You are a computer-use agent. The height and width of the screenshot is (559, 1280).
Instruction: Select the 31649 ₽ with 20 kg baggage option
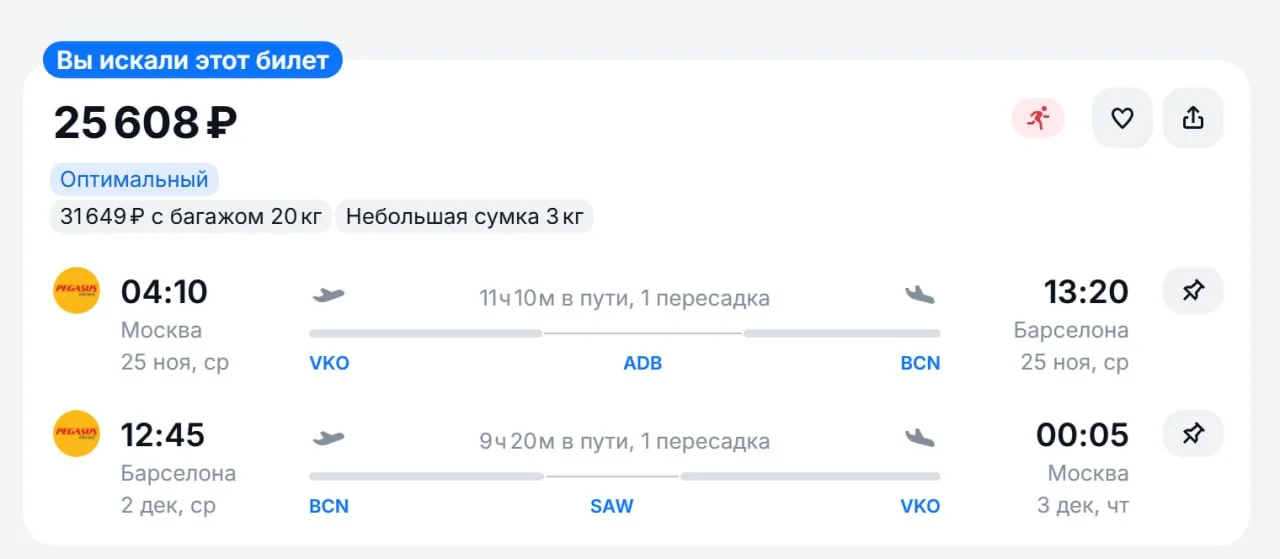coord(190,216)
